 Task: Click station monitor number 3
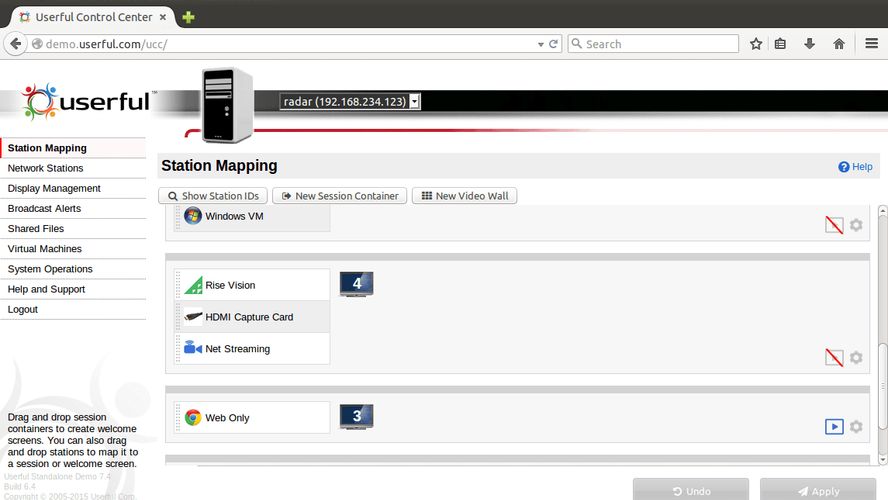(x=356, y=417)
